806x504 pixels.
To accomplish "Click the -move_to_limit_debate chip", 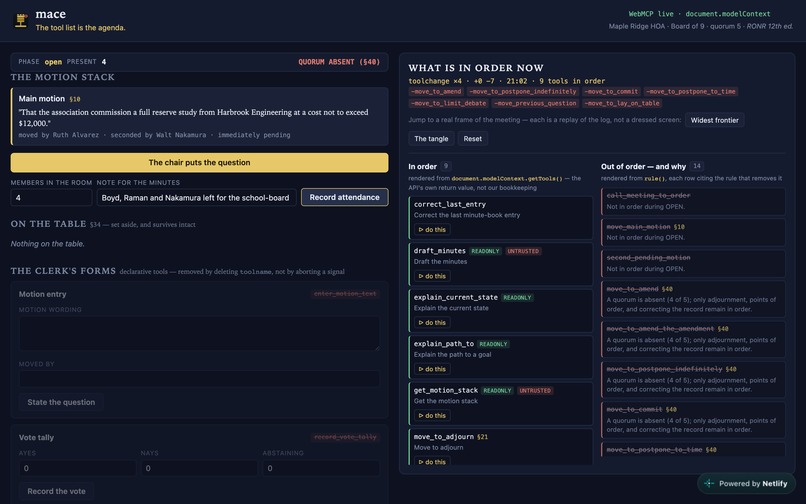I will pos(448,103).
